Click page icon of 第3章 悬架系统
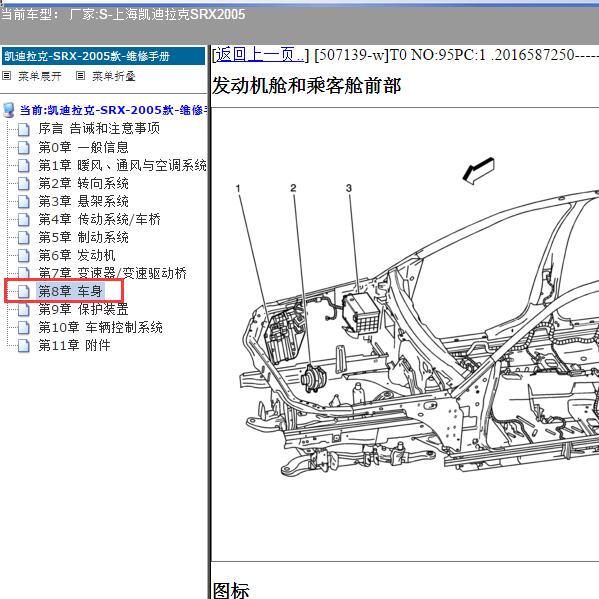Viewport: 599px width, 599px height. point(24,201)
